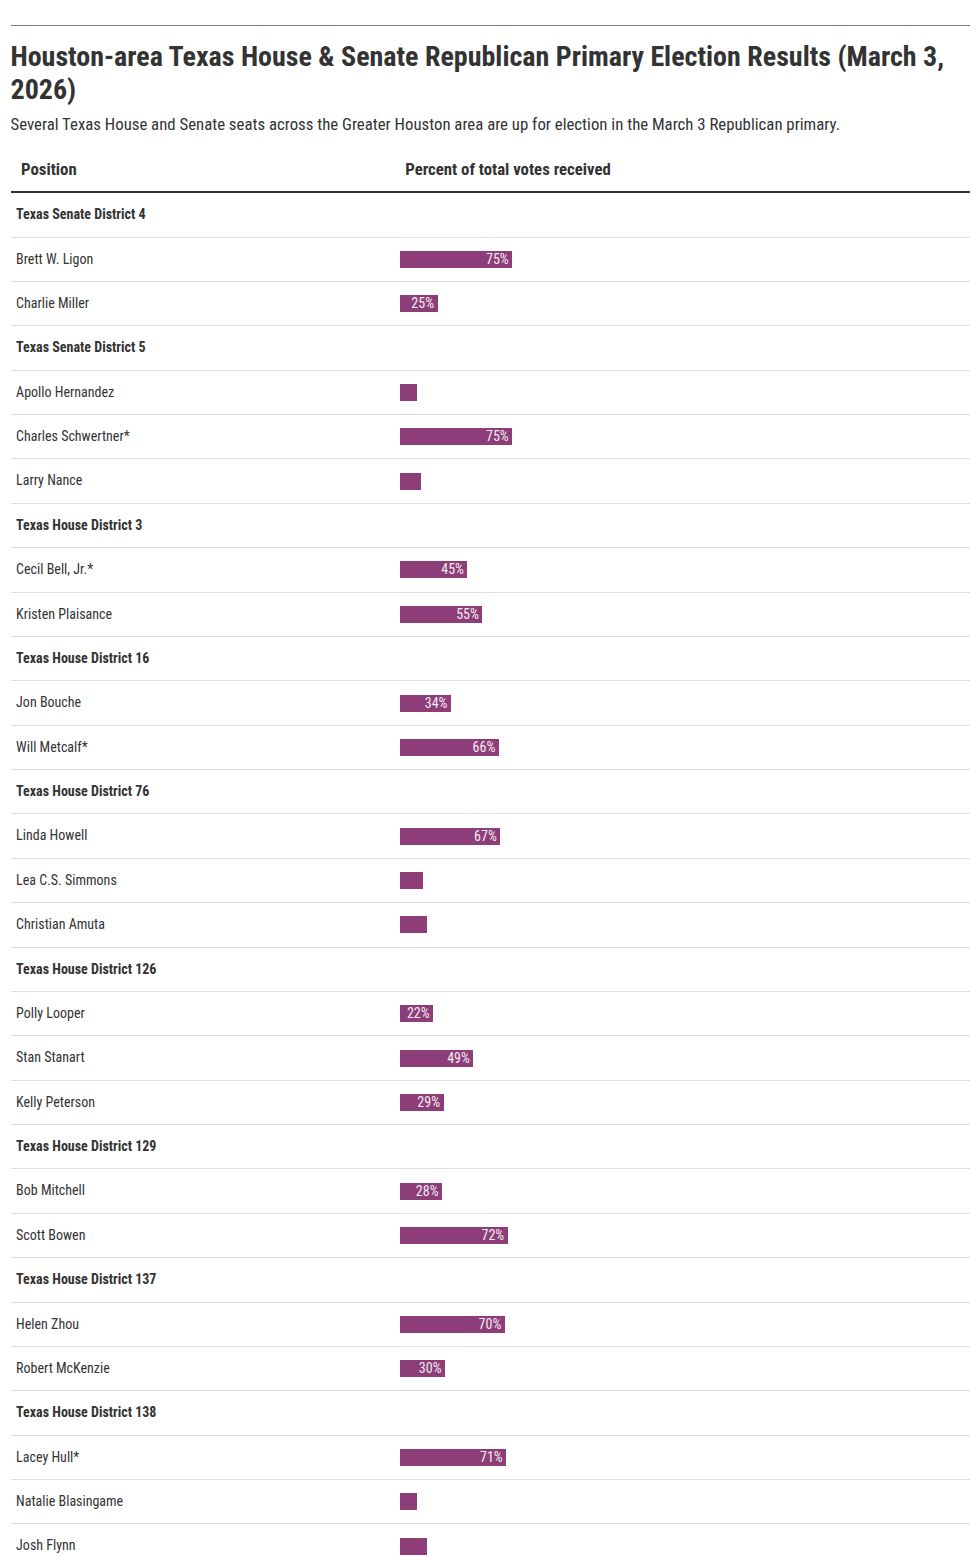Click the Percent of total votes received header
The width and height of the screenshot is (980, 1558).
507,170
